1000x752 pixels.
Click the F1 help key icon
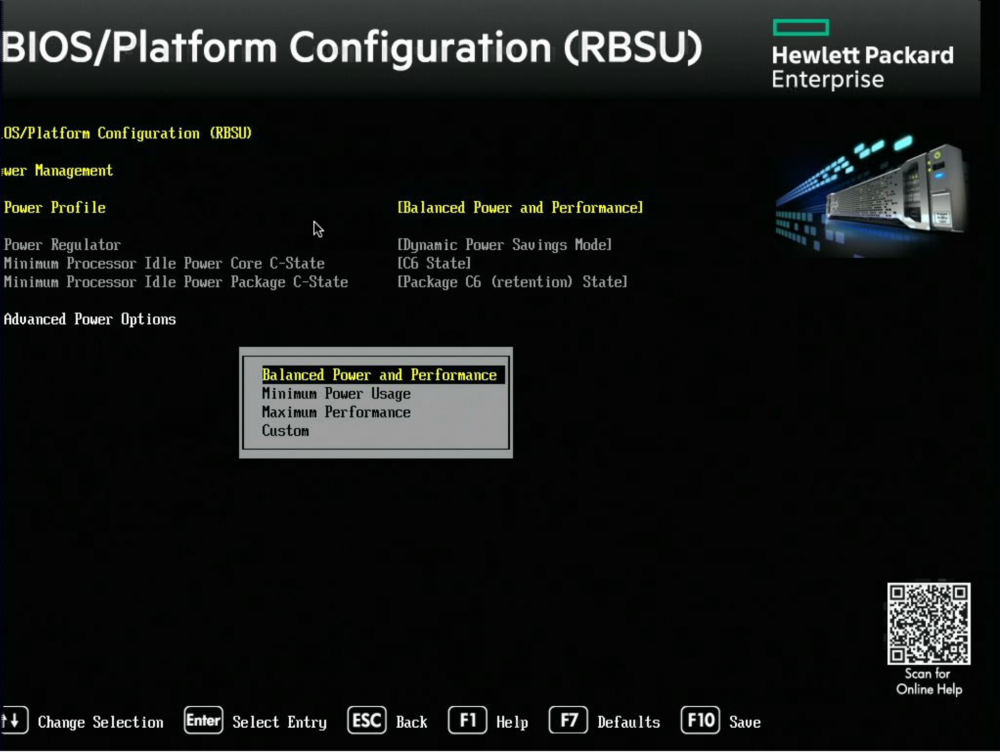pos(467,721)
